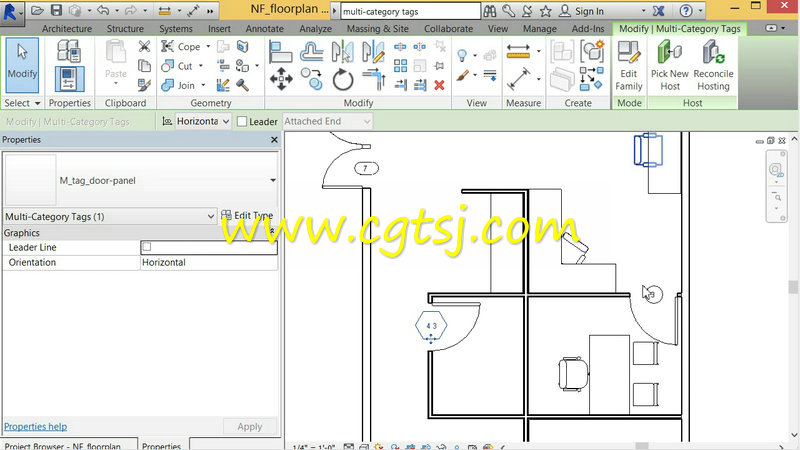Click the Edit Type button
The height and width of the screenshot is (450, 800).
click(247, 215)
